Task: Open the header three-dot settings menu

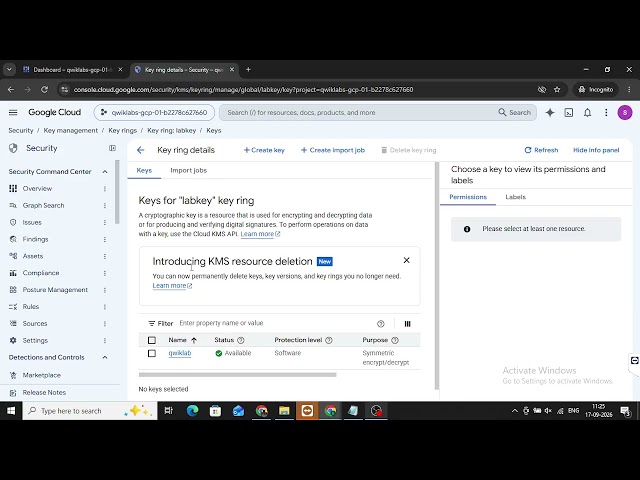Action: point(606,113)
